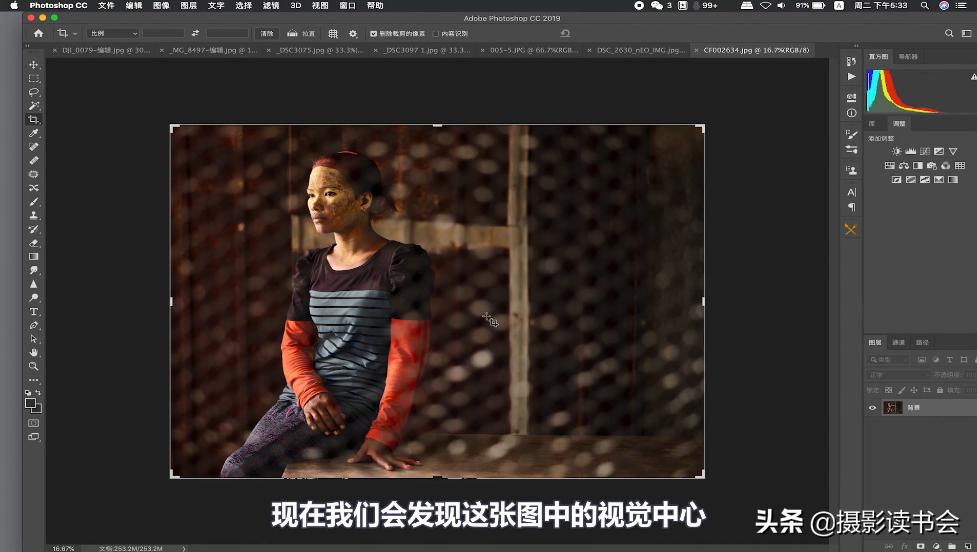Add Color Balance adjustment
Image resolution: width=977 pixels, height=552 pixels.
903,166
